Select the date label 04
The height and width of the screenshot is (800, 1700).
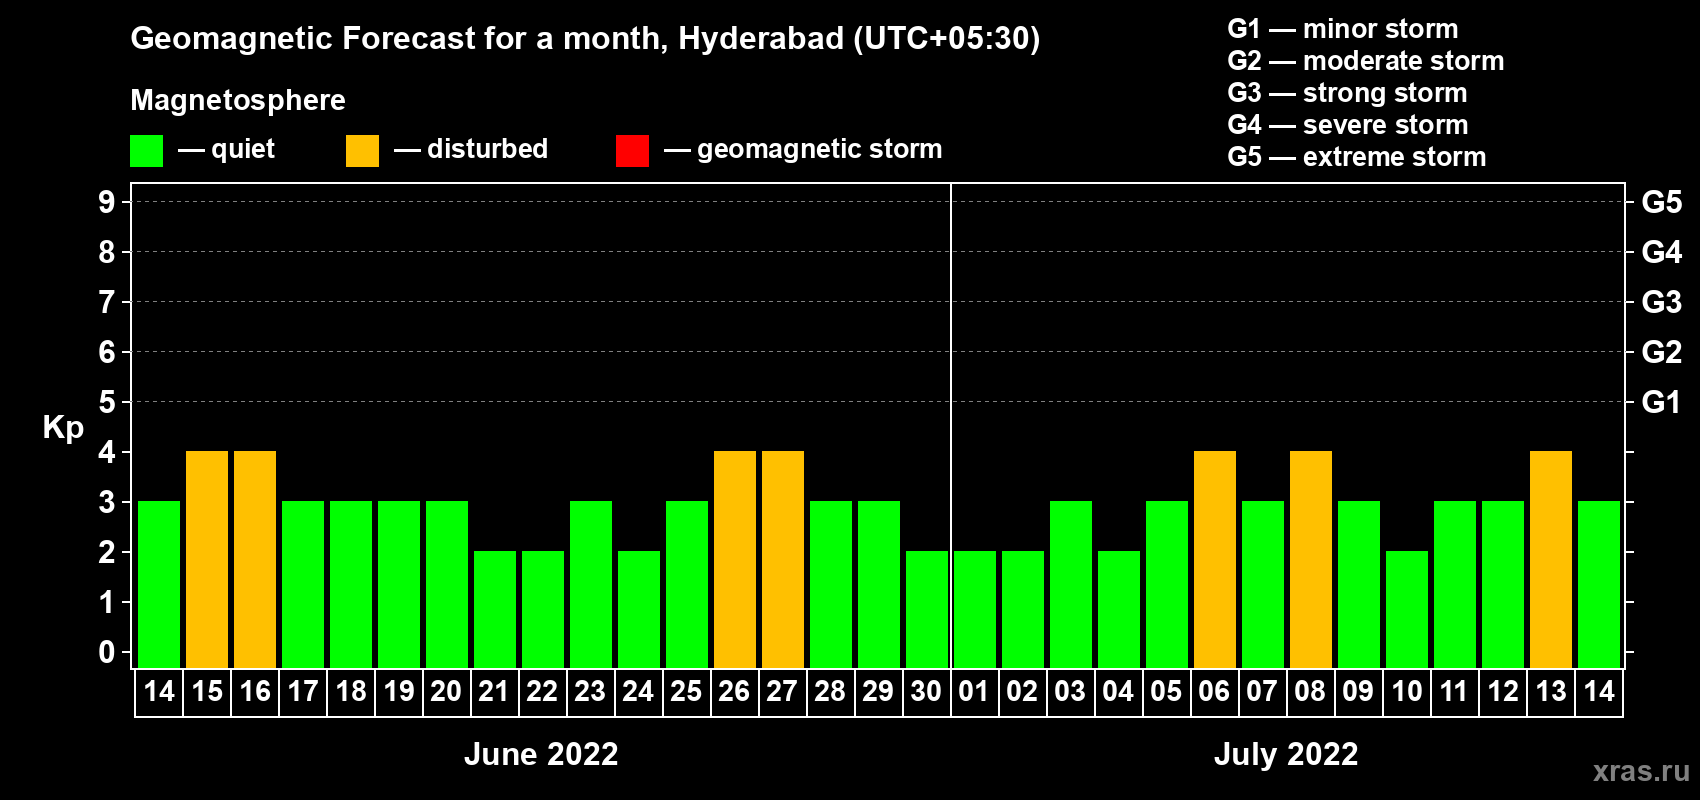pos(1118,692)
